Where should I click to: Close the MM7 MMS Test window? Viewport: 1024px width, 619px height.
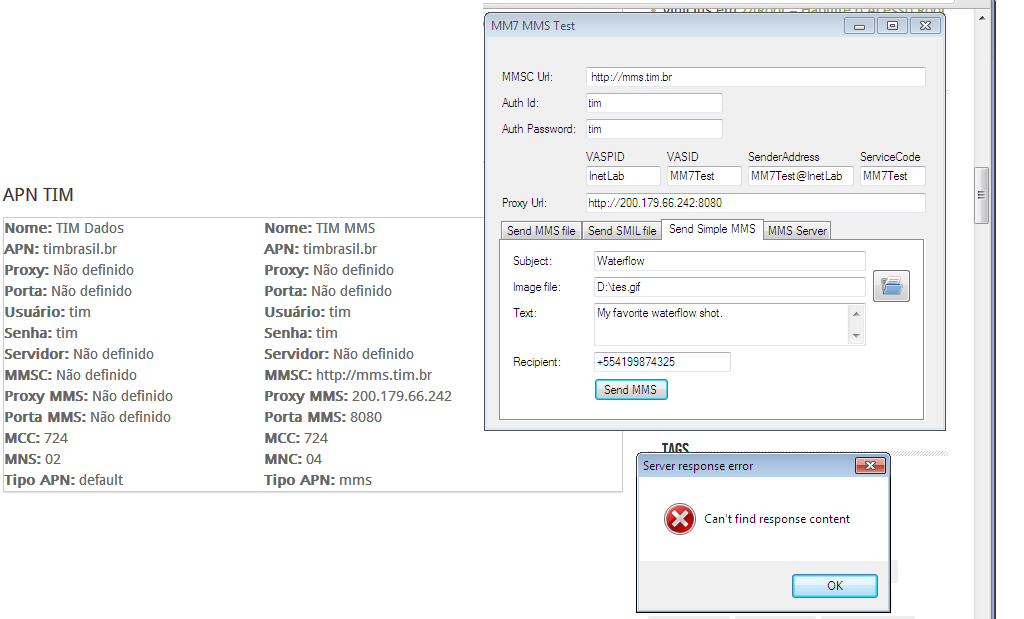(x=925, y=26)
